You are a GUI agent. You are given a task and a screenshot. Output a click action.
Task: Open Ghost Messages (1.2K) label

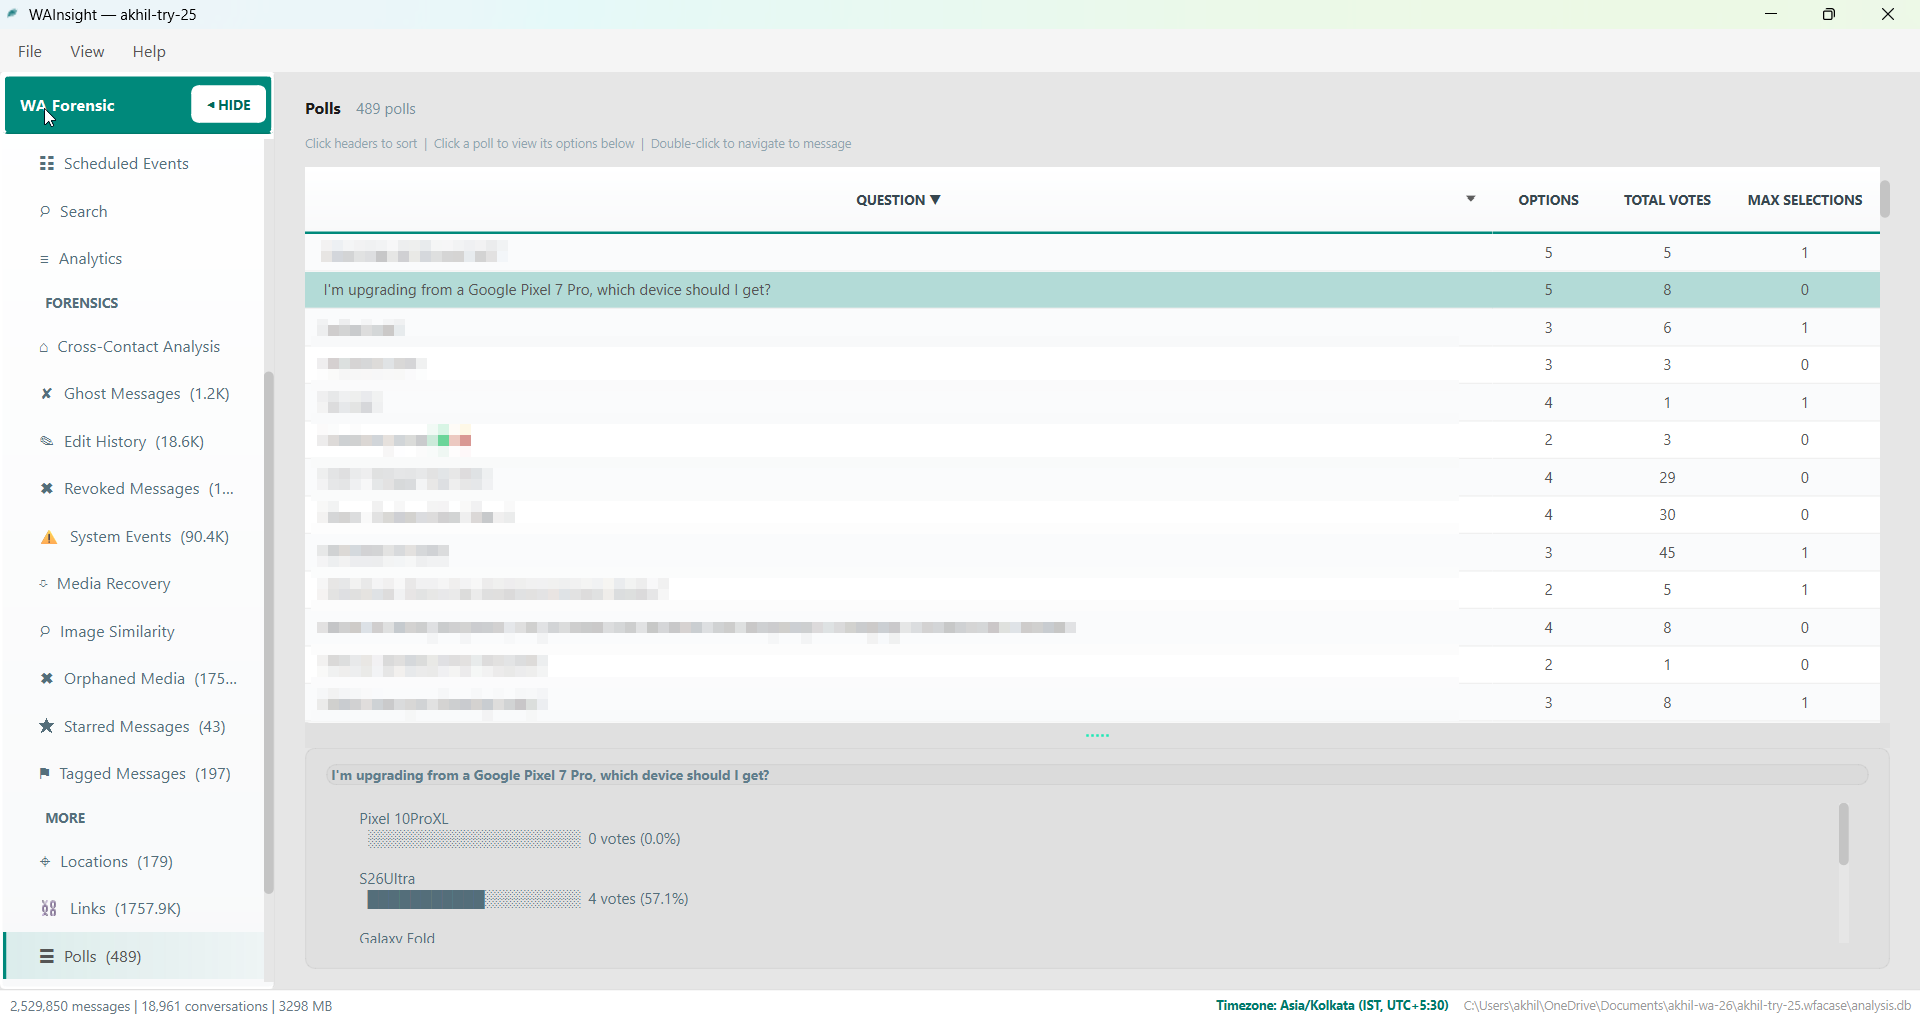click(147, 395)
